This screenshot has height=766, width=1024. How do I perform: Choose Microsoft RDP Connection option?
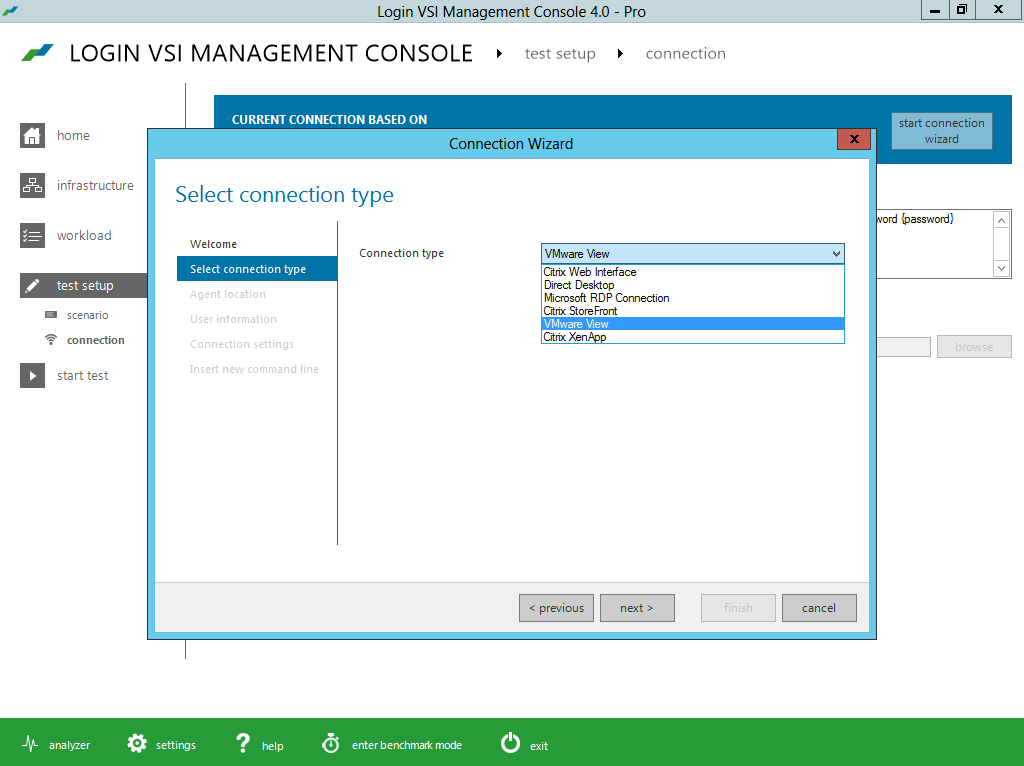pos(606,298)
